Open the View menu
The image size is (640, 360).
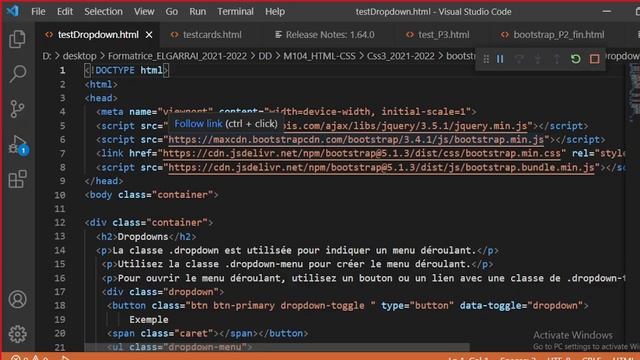click(144, 11)
